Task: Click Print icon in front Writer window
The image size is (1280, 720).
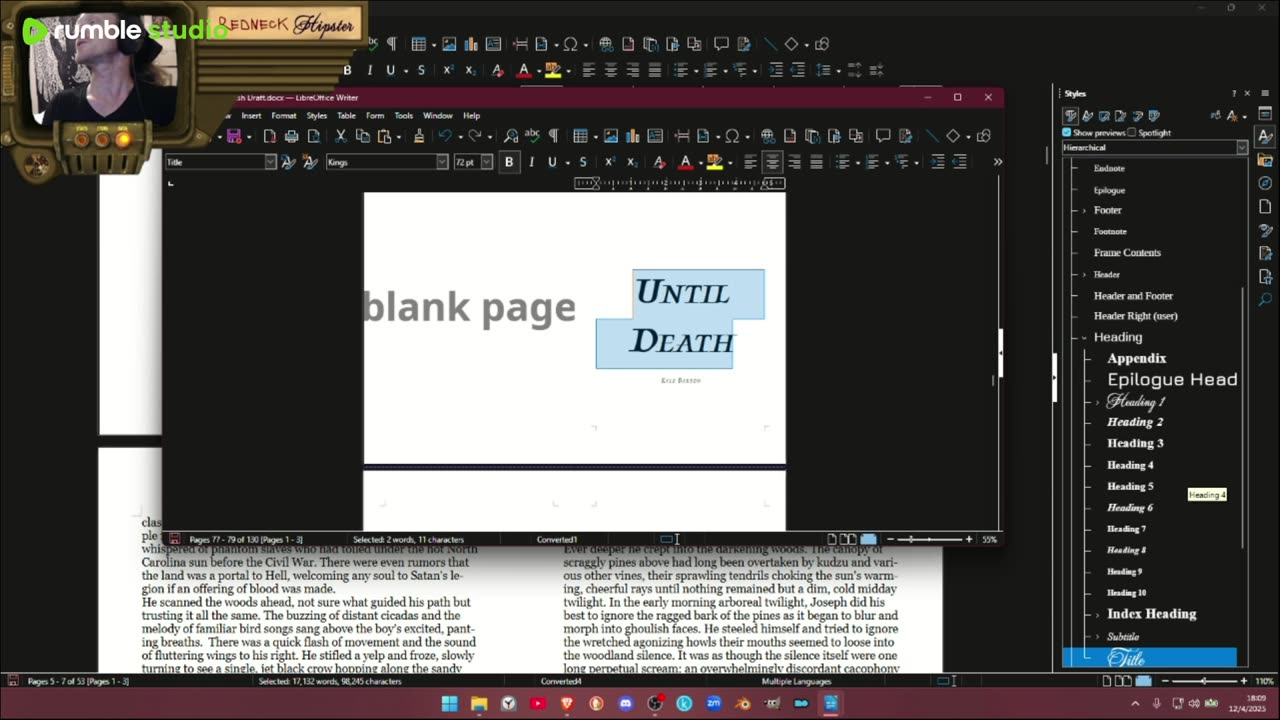Action: [291, 136]
